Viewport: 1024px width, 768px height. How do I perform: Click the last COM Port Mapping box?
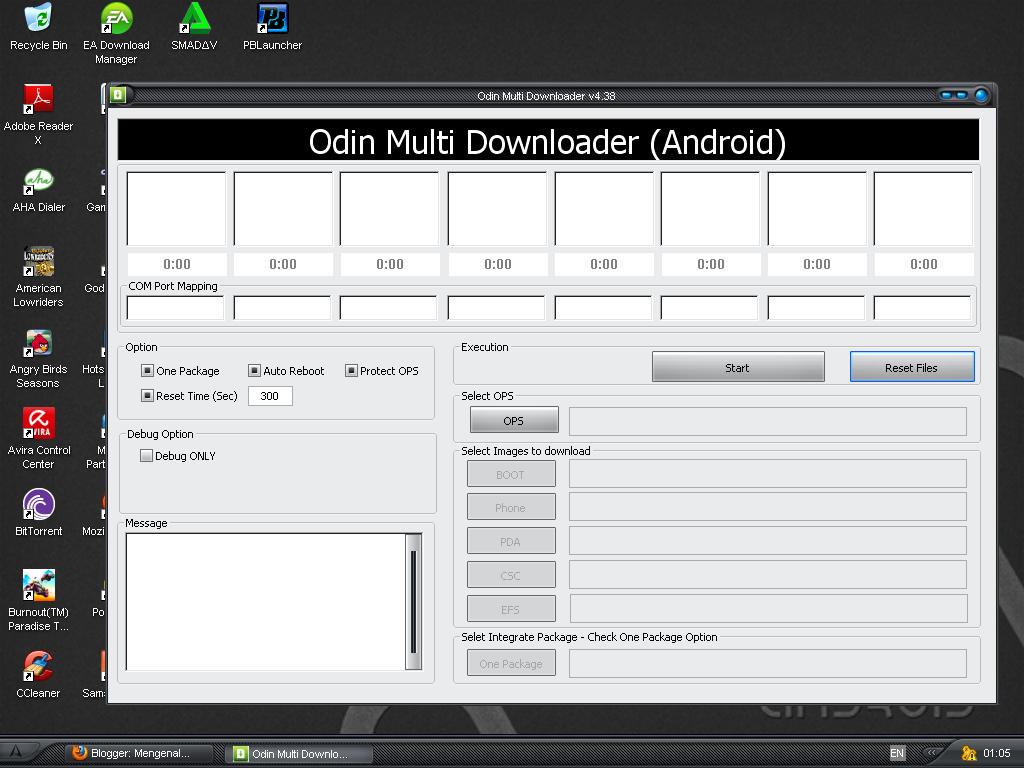point(922,308)
